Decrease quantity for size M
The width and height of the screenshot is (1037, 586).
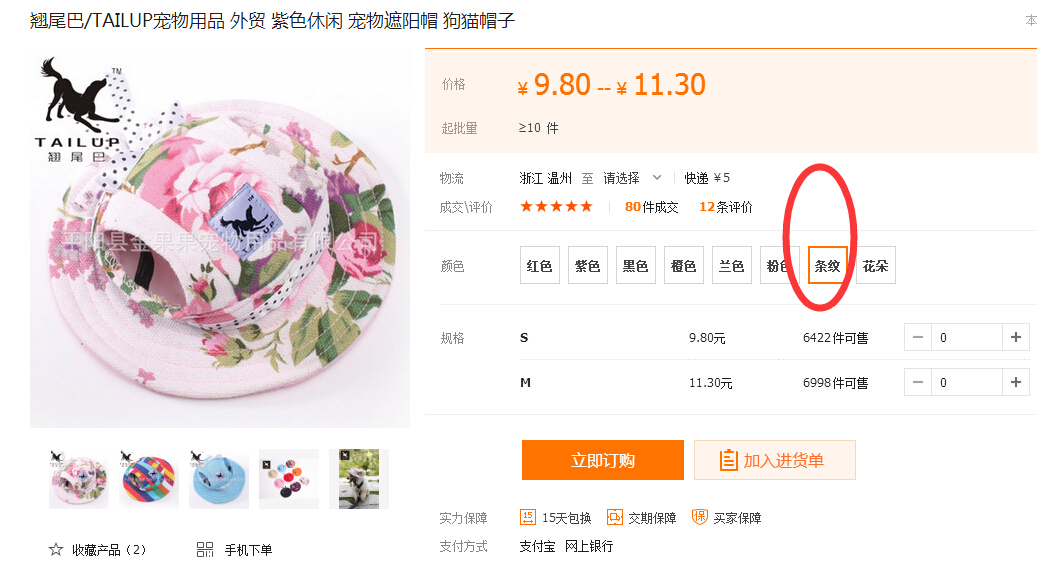pos(918,383)
